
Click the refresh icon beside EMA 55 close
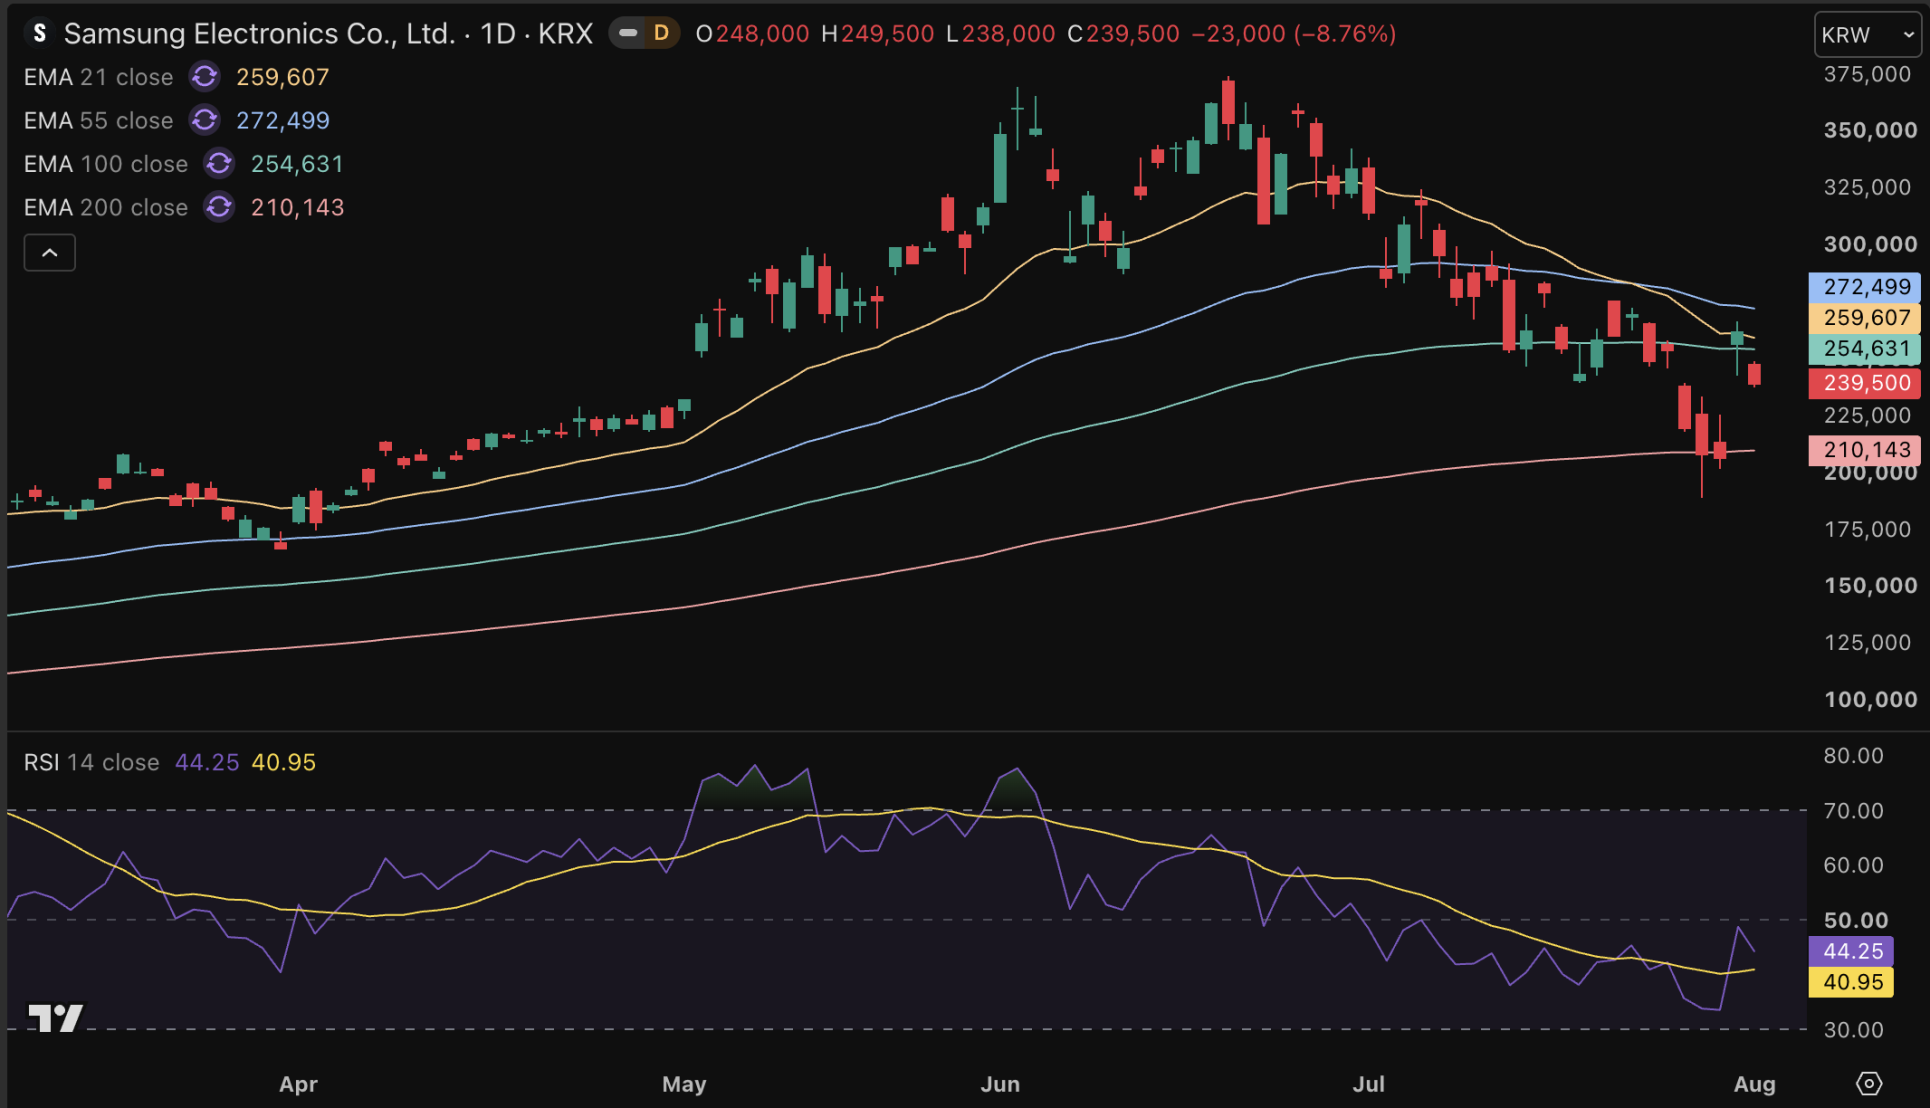[205, 120]
